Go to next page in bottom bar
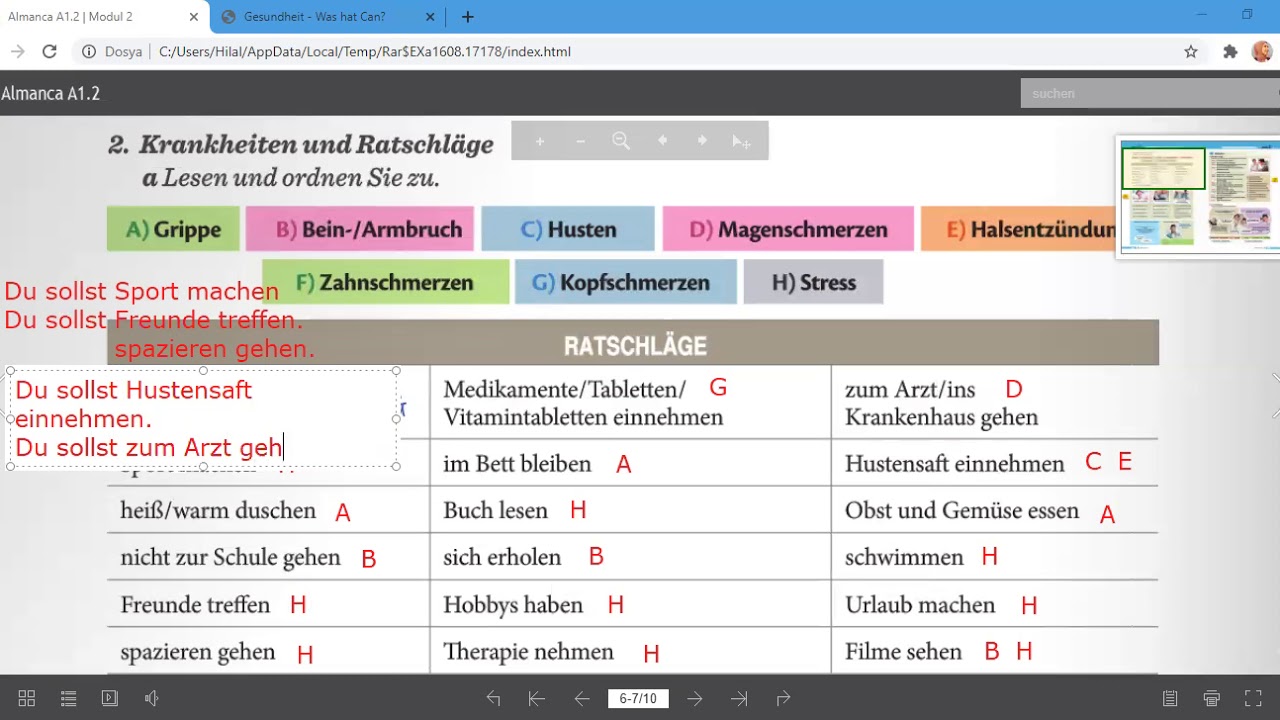1280x720 pixels. (x=695, y=698)
